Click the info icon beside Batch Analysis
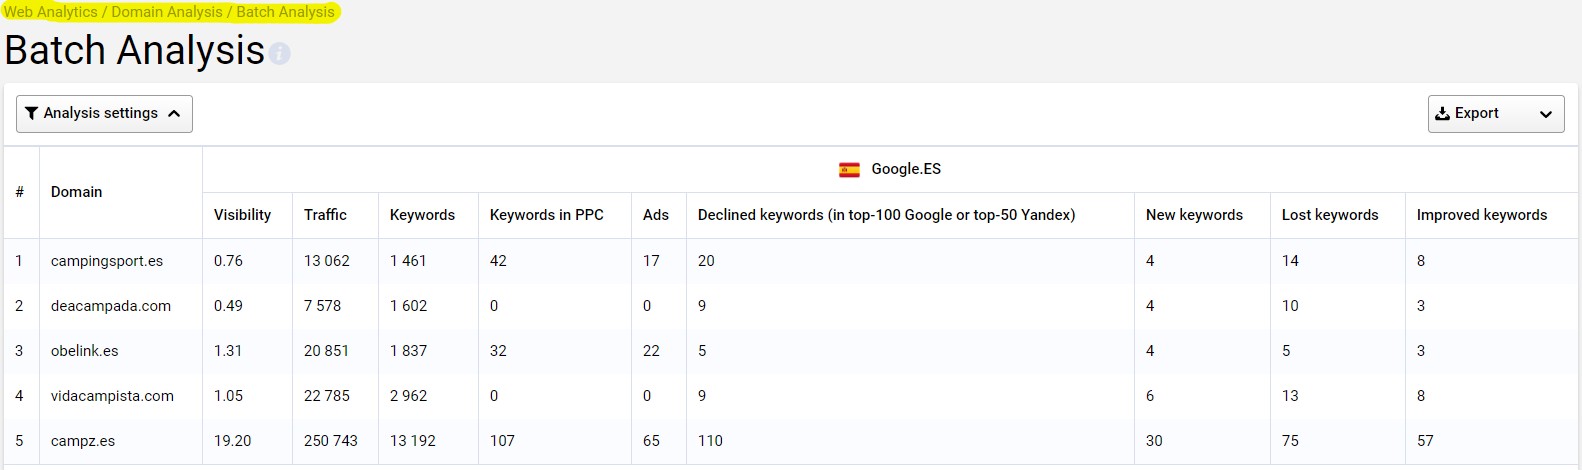 click(280, 54)
